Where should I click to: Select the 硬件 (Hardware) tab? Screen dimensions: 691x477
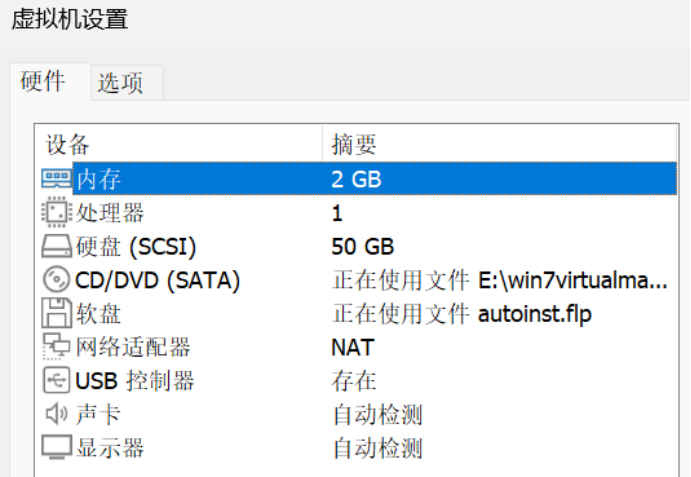[x=43, y=82]
